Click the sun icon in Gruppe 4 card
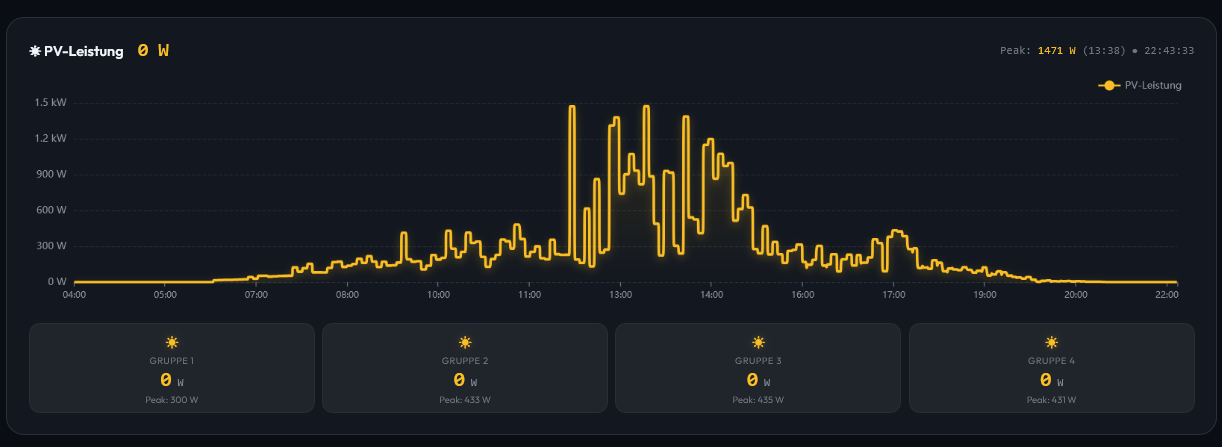 [1051, 342]
